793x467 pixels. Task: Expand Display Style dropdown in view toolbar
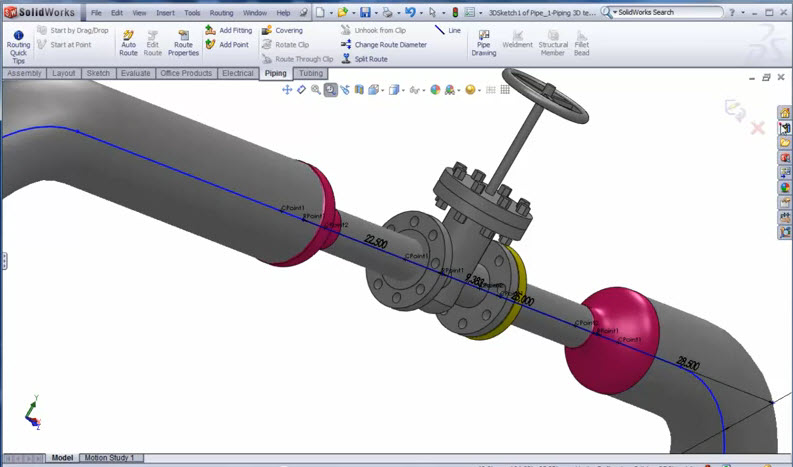(403, 91)
